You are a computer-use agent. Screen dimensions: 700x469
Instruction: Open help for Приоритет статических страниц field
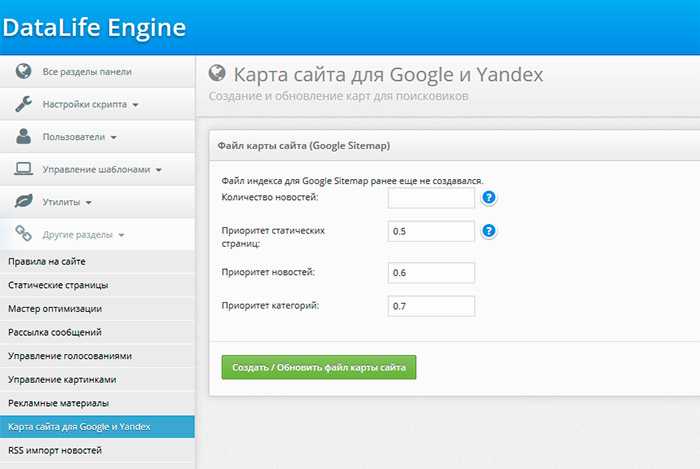coord(489,231)
